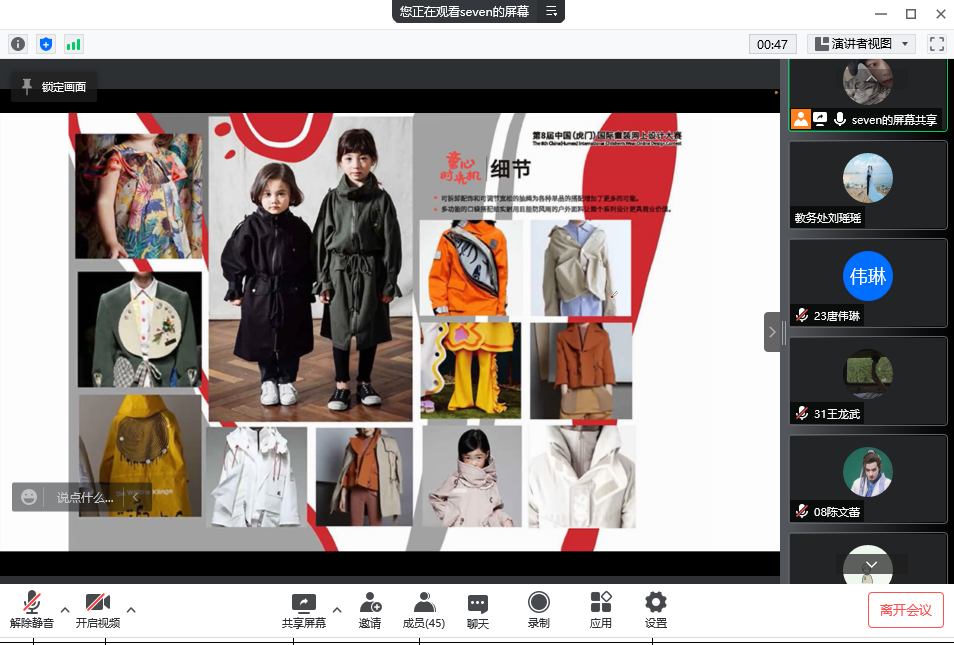954x645 pixels.
Task: Check the green network signal icon
Action: (74, 44)
